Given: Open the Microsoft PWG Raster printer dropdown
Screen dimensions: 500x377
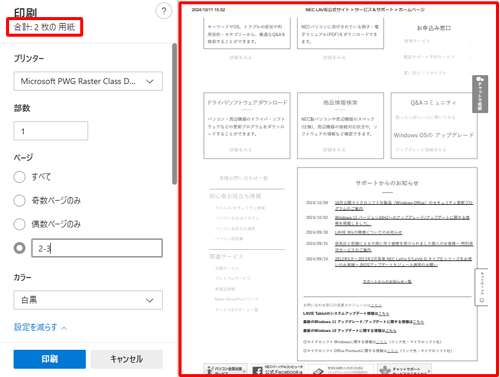Looking at the screenshot, I should click(x=88, y=81).
